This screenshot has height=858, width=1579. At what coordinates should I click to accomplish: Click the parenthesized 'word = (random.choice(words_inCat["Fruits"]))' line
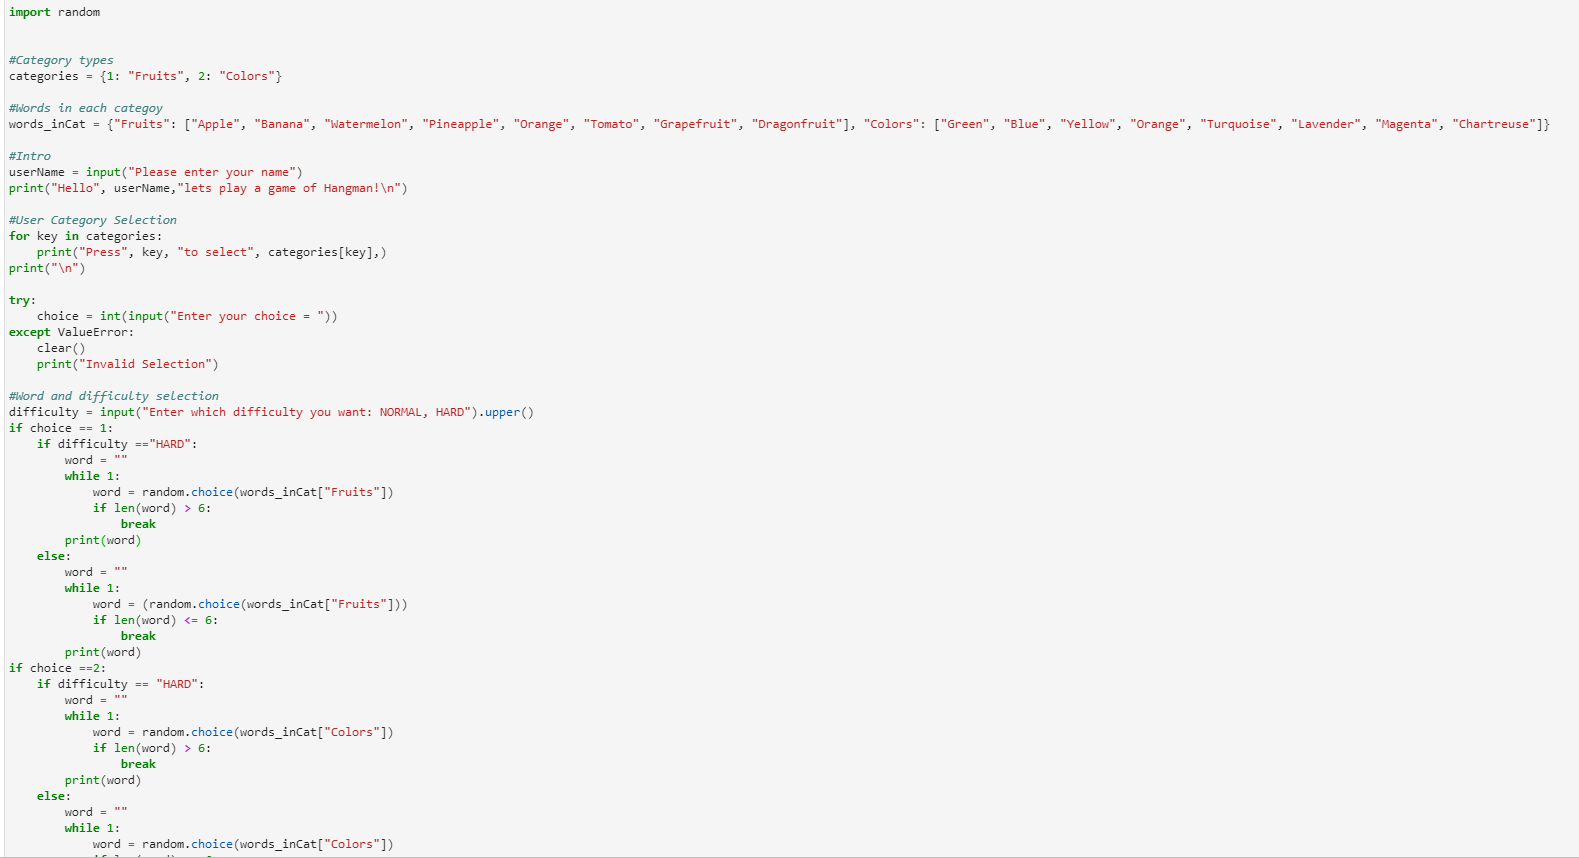pyautogui.click(x=250, y=604)
